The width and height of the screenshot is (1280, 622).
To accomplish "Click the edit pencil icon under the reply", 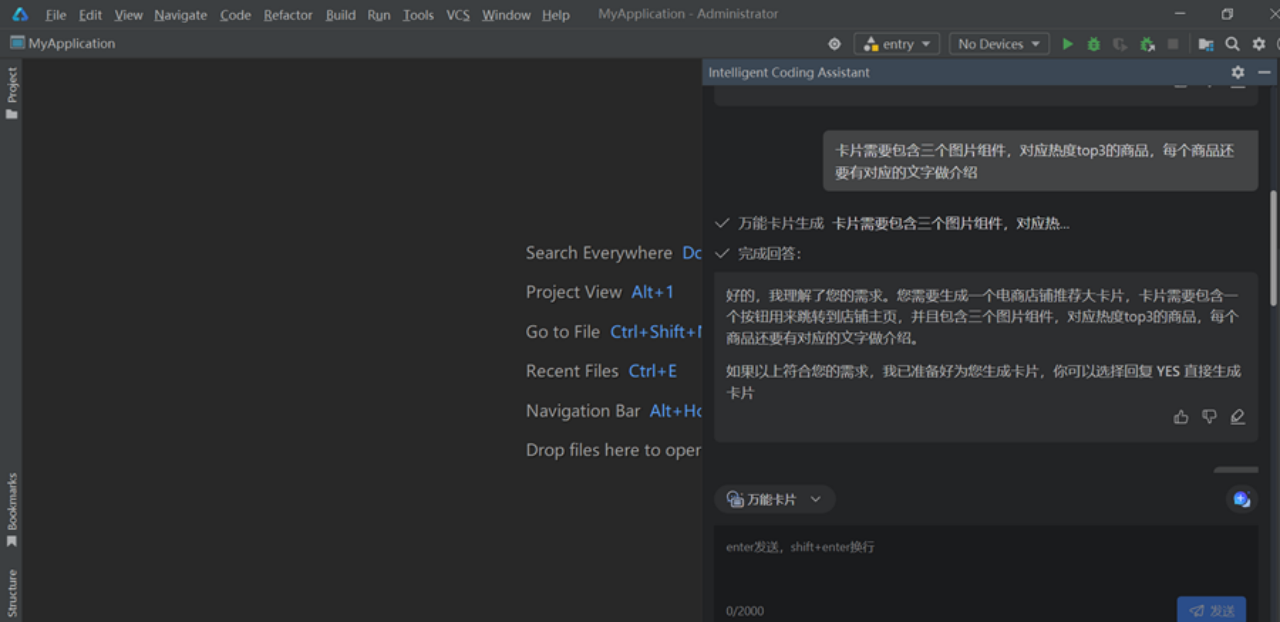I will pyautogui.click(x=1238, y=417).
